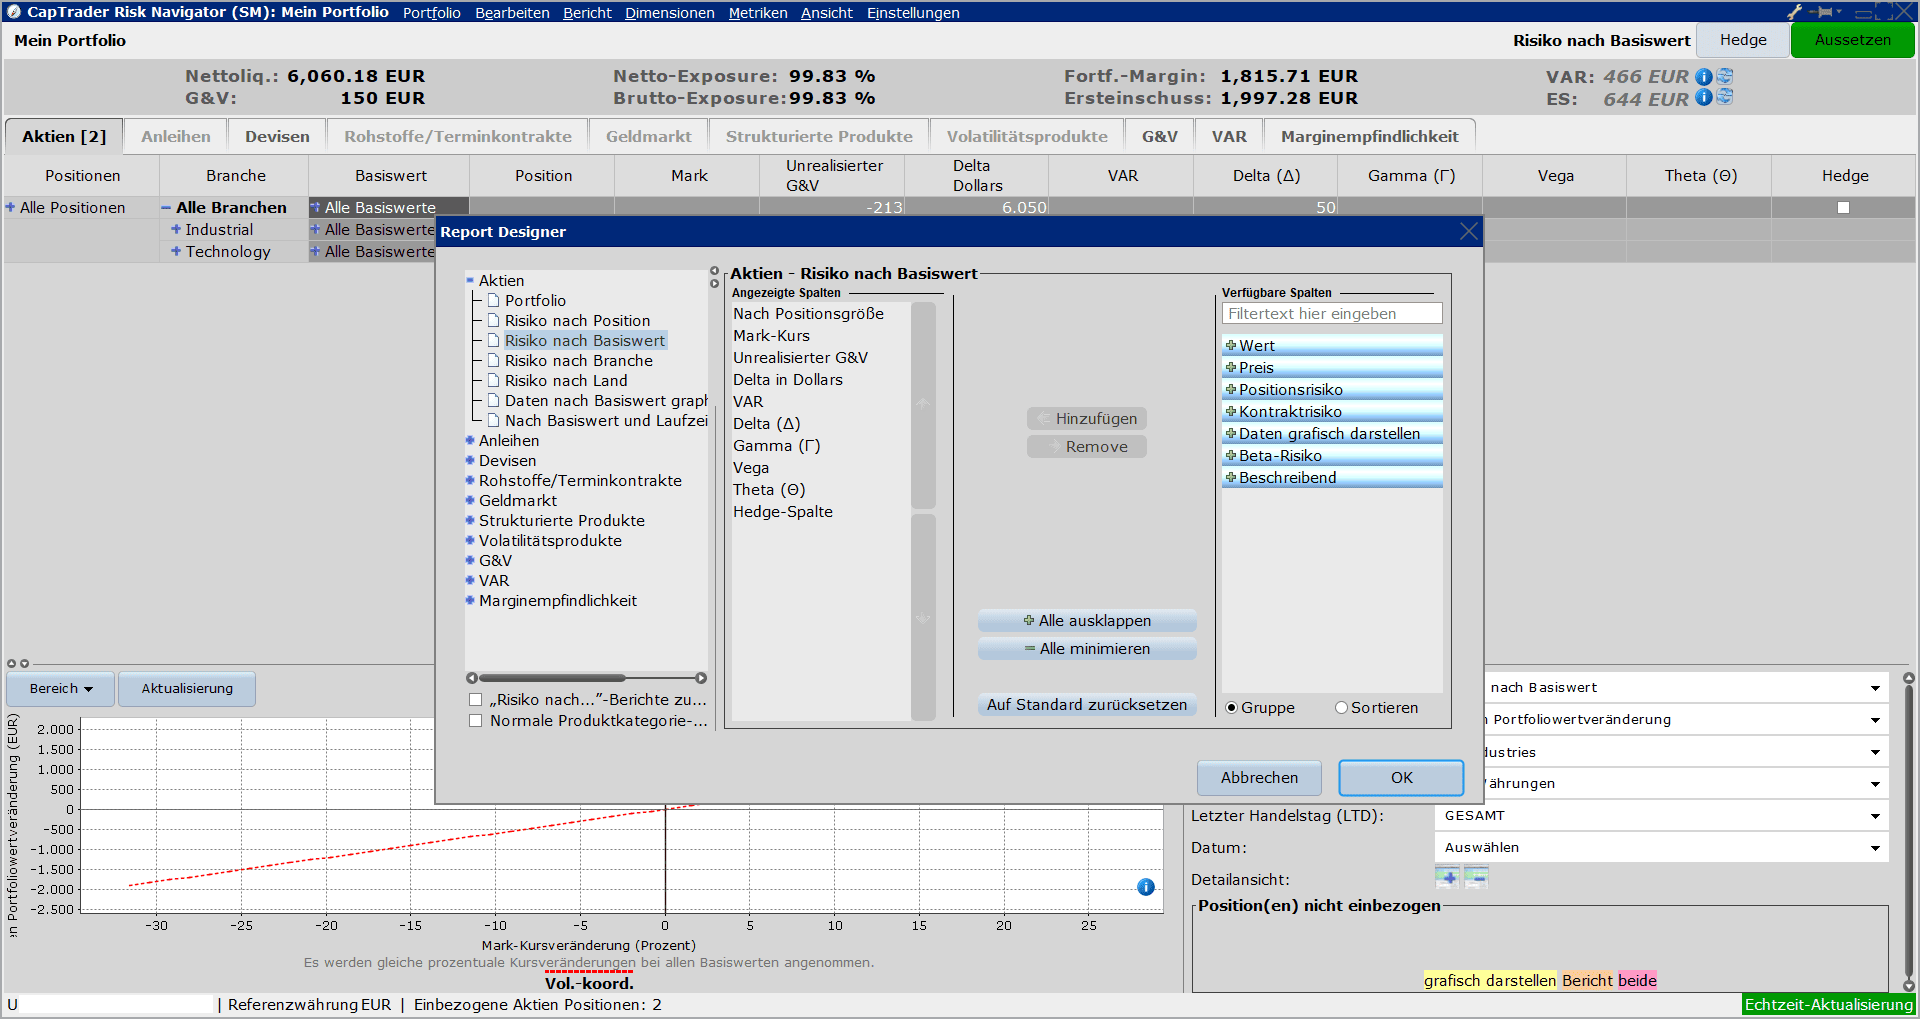Click the Detailansicht minus icon

[1476, 878]
